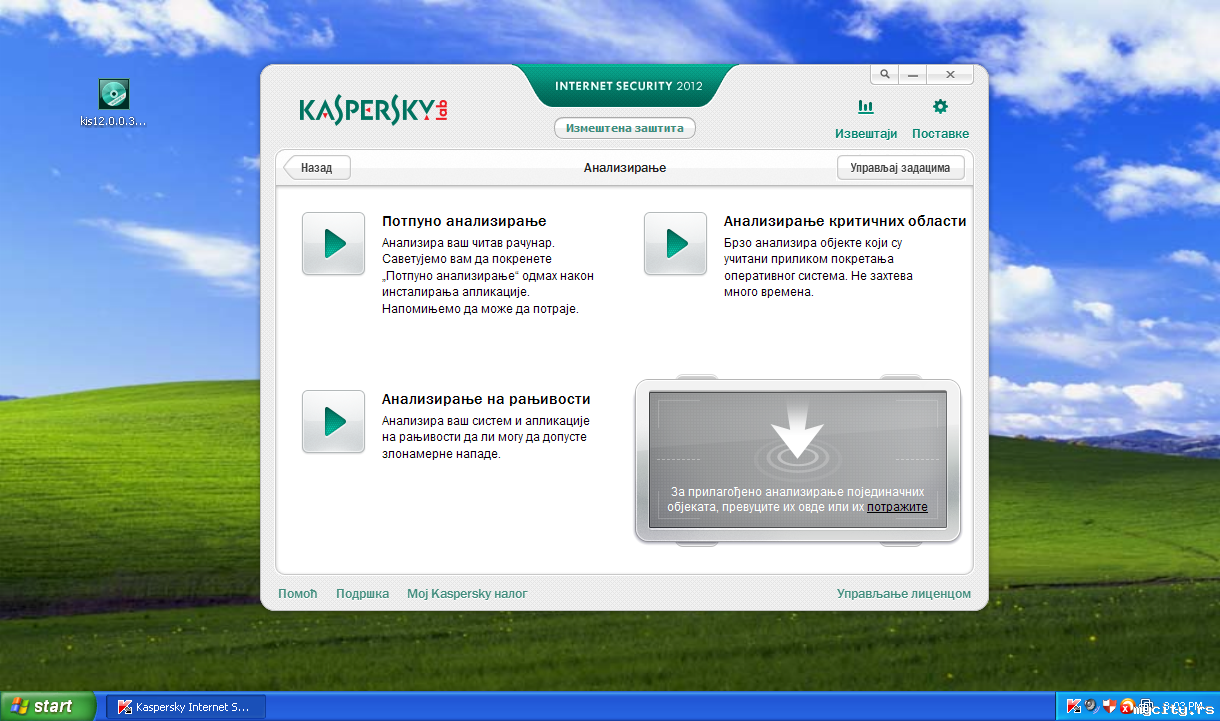
Task: Close the Kaspersky window
Action: pyautogui.click(x=950, y=75)
